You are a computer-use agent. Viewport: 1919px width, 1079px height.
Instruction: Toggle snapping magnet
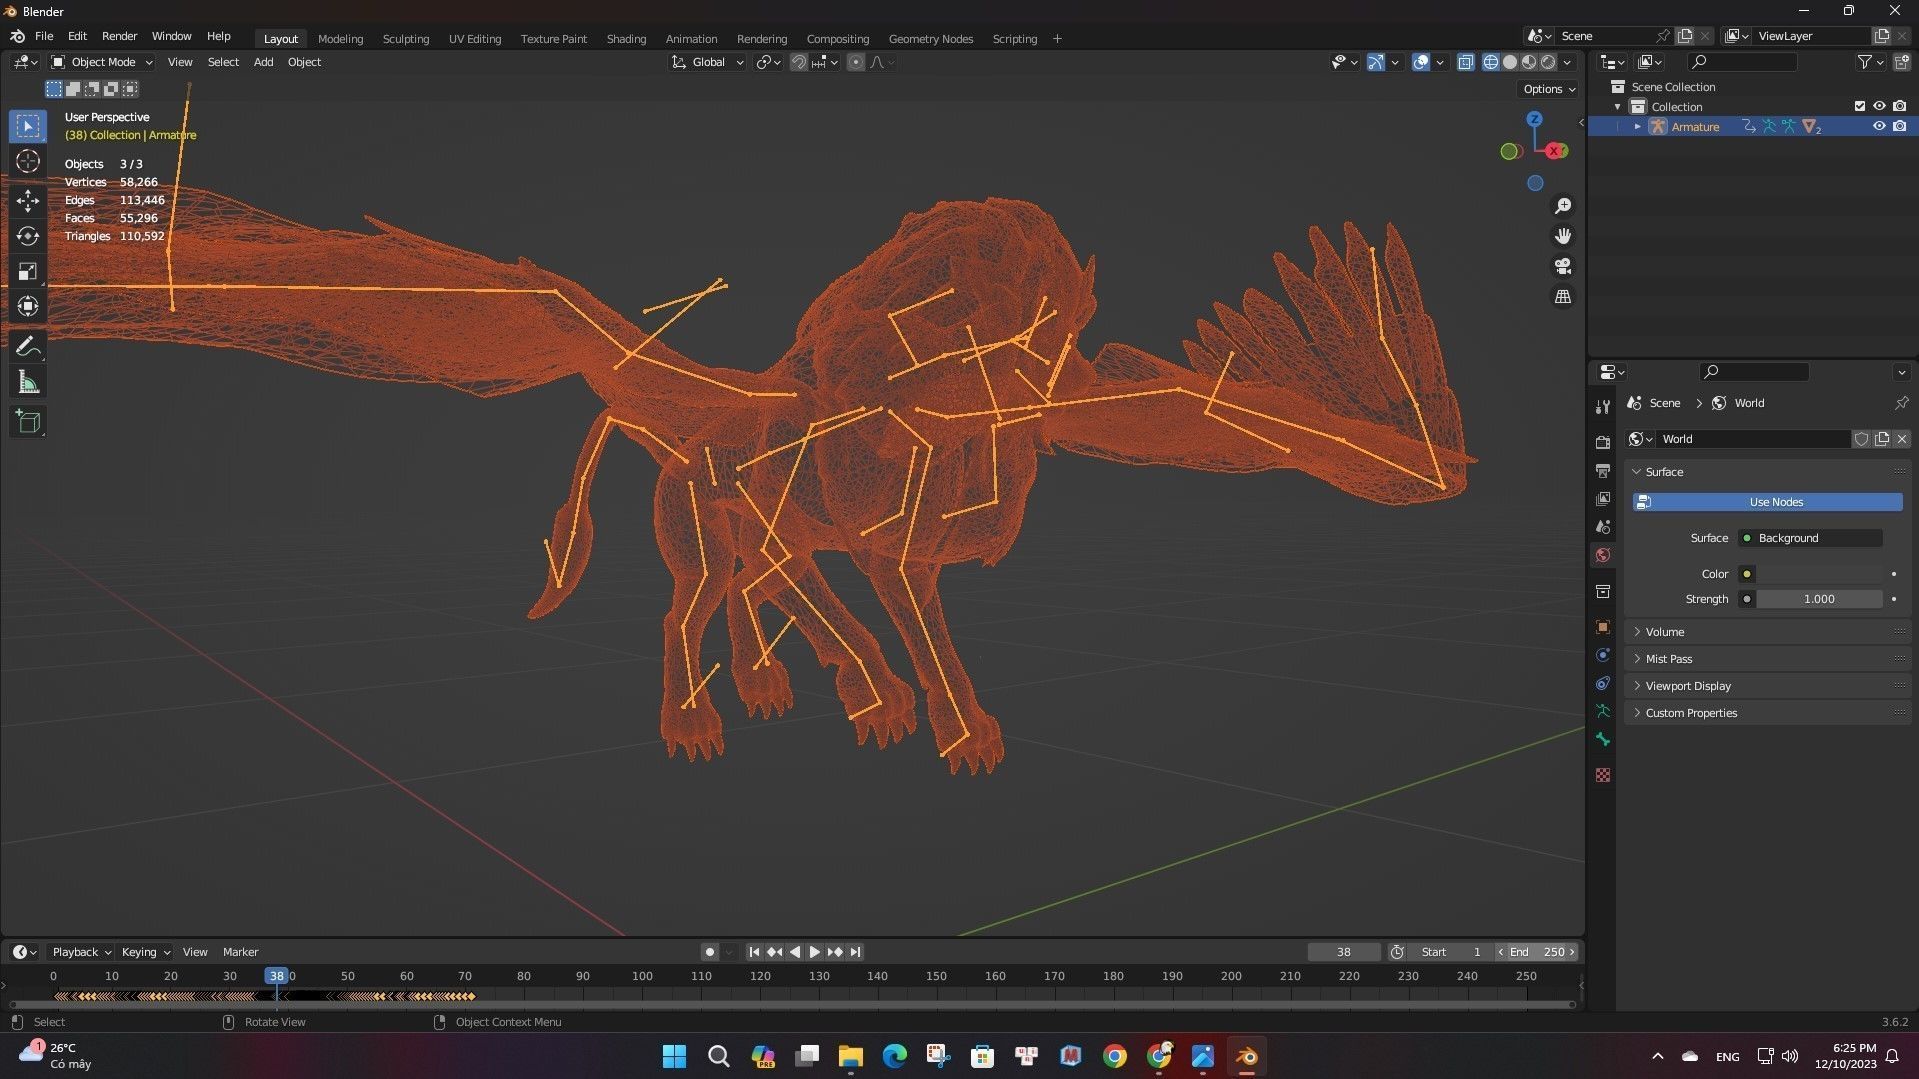click(x=798, y=62)
